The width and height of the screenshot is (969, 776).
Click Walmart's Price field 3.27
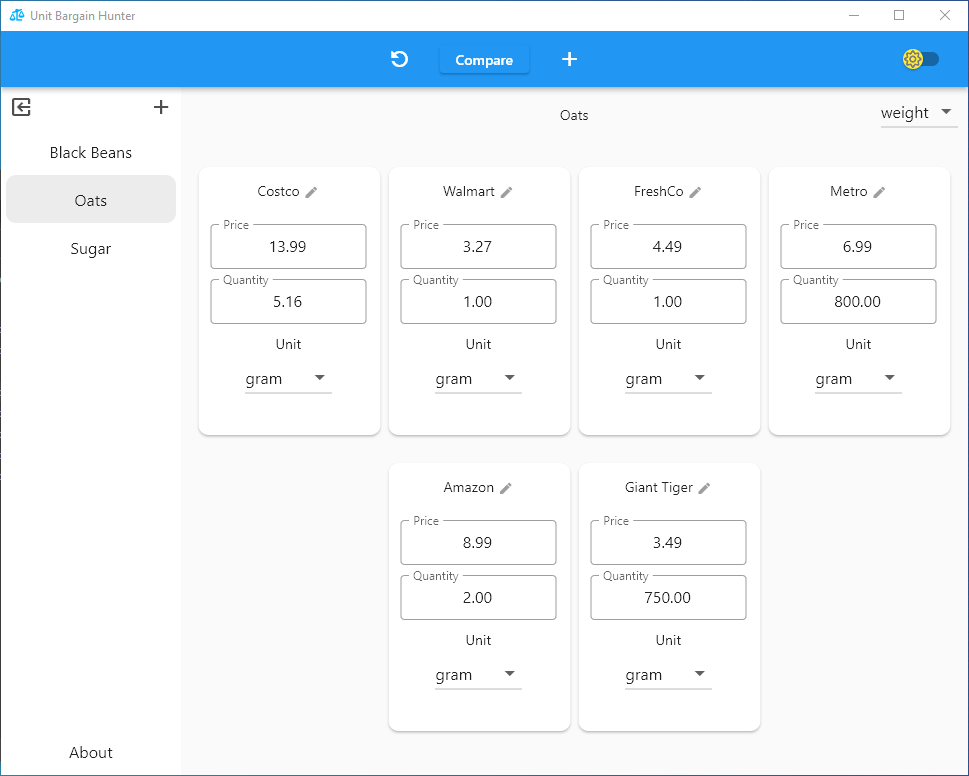(478, 247)
